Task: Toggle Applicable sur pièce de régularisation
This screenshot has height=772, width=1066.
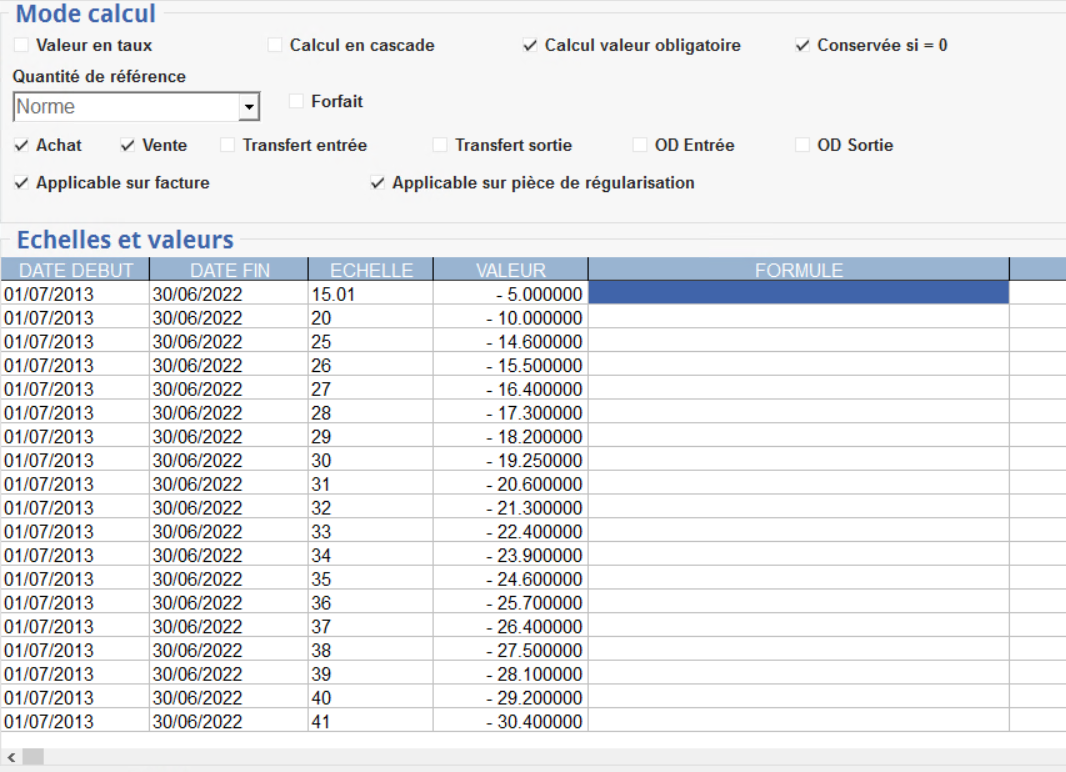Action: [377, 183]
